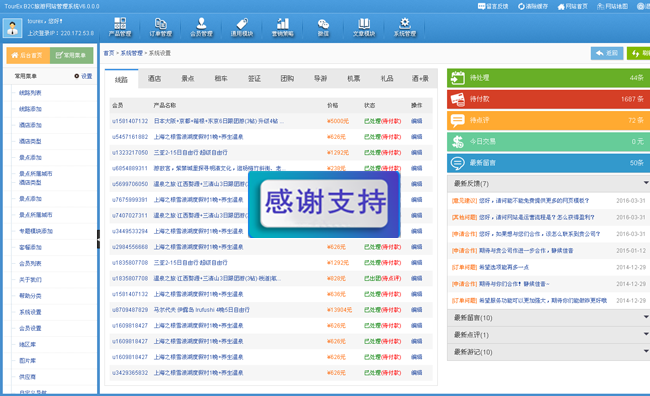This screenshot has width=650, height=396.
Task: Open the blue 最新留言 messages tile
Action: point(548,163)
